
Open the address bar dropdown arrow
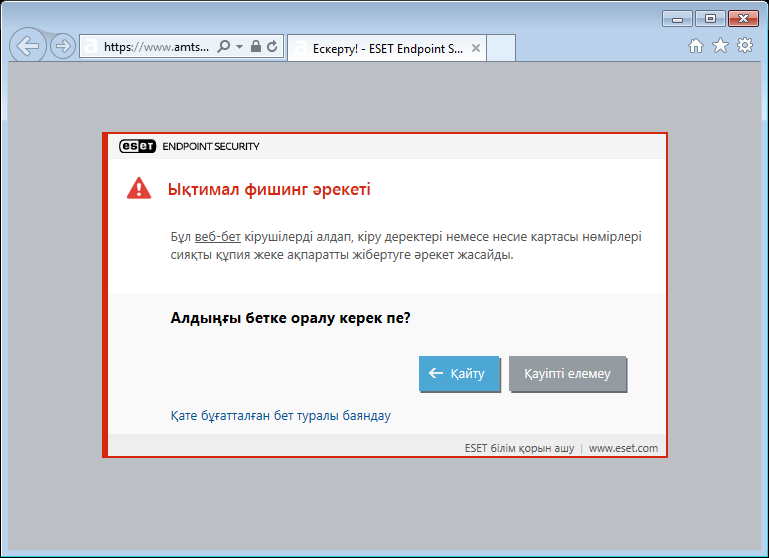239,47
